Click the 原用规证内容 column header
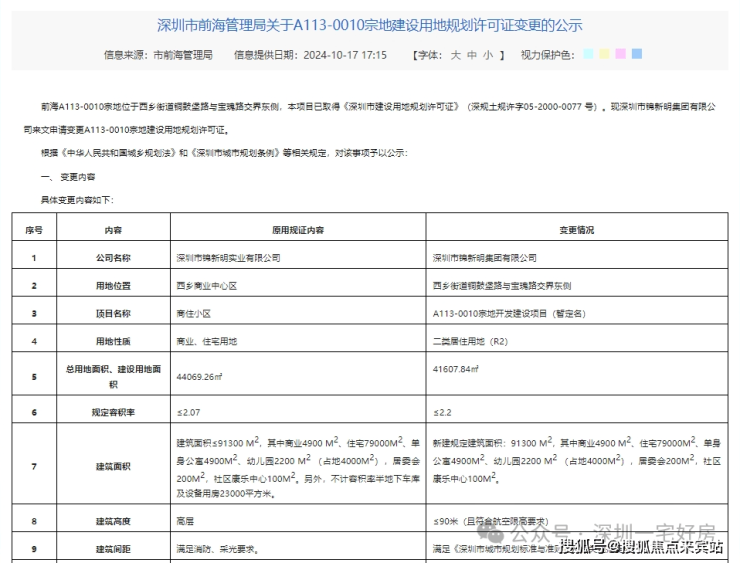 click(297, 229)
